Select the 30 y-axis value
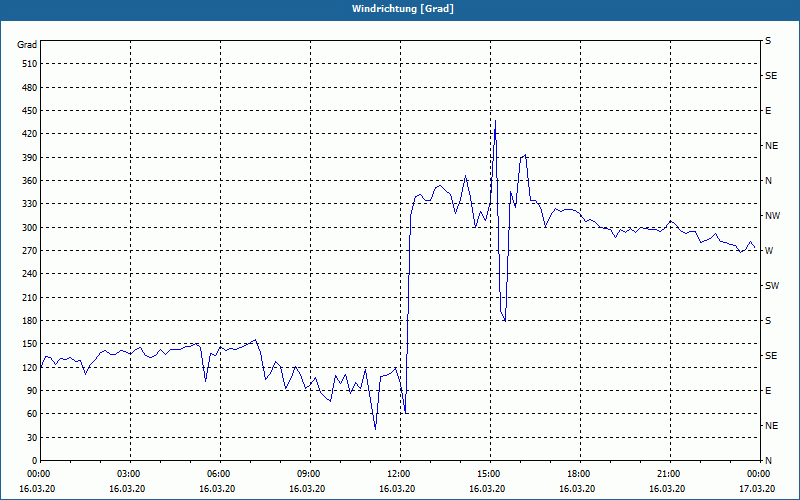This screenshot has width=800, height=500. (x=32, y=437)
